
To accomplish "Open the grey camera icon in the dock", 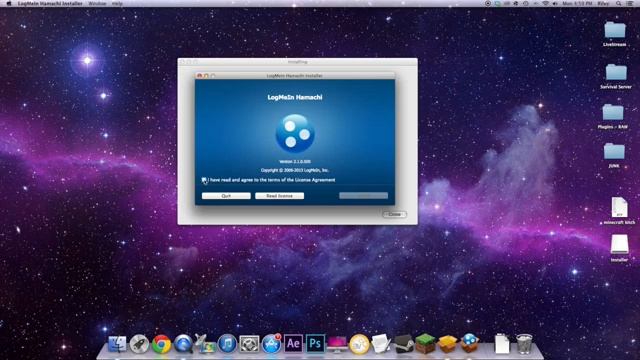I will click(x=249, y=344).
